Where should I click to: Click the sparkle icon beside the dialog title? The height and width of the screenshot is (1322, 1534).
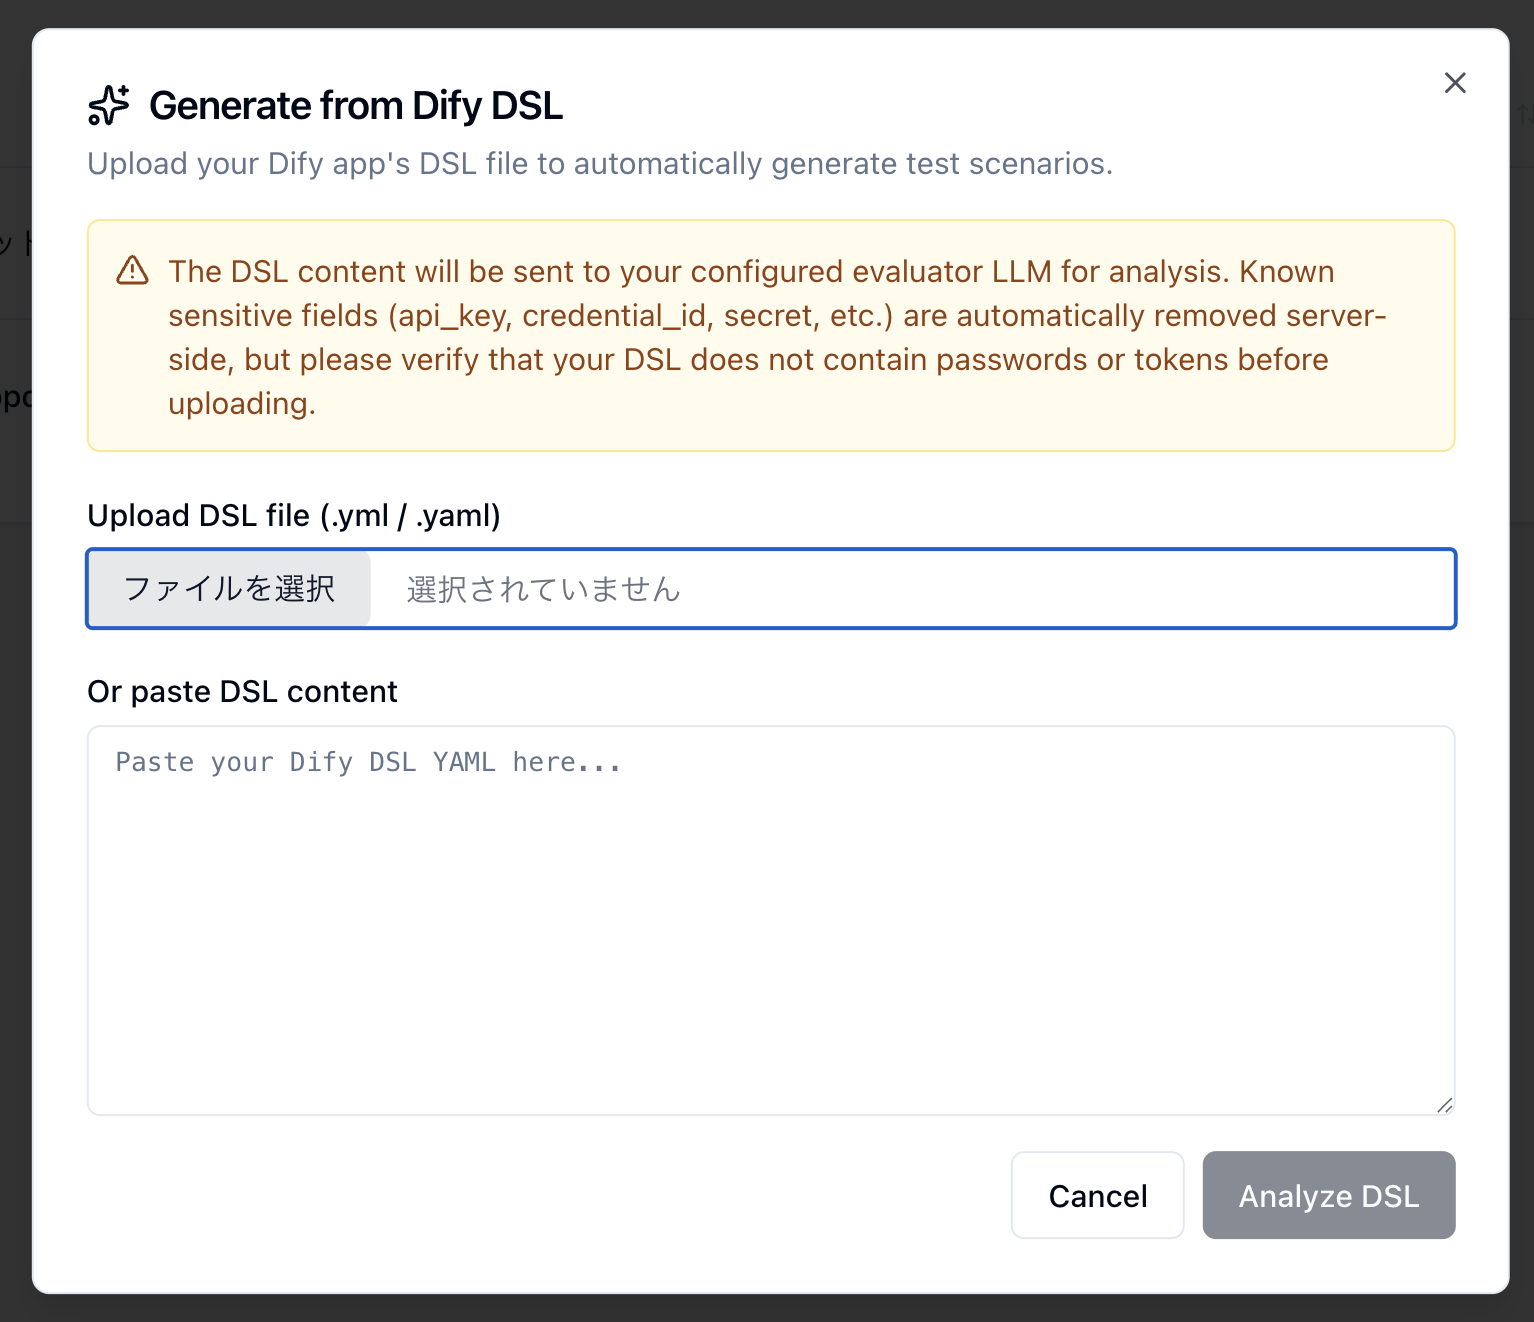[x=108, y=104]
